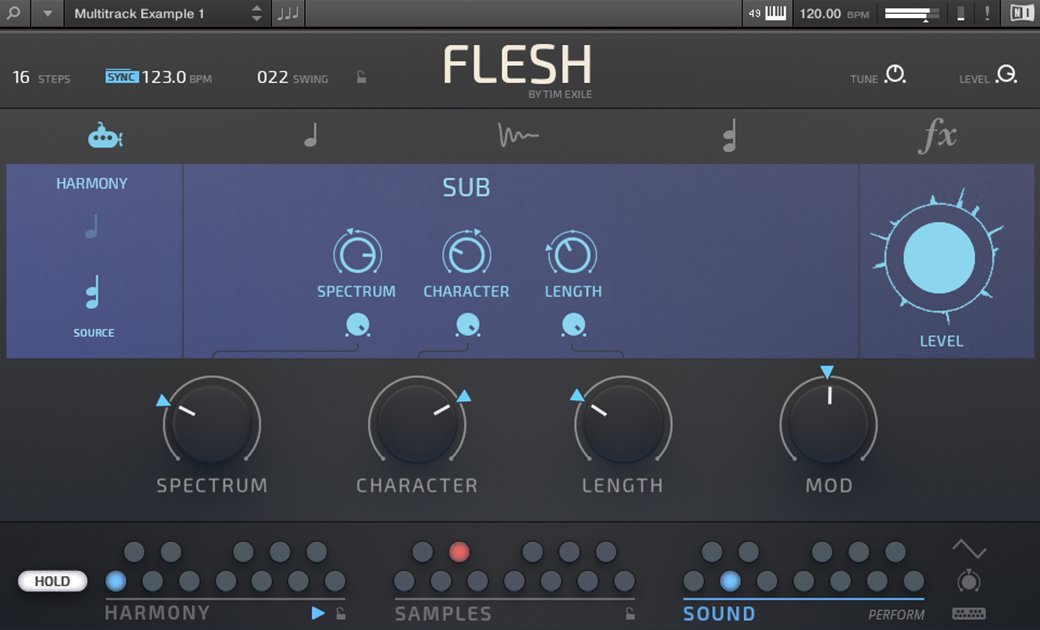Click the SAMPLES section label at bottom
The height and width of the screenshot is (630, 1040).
443,613
